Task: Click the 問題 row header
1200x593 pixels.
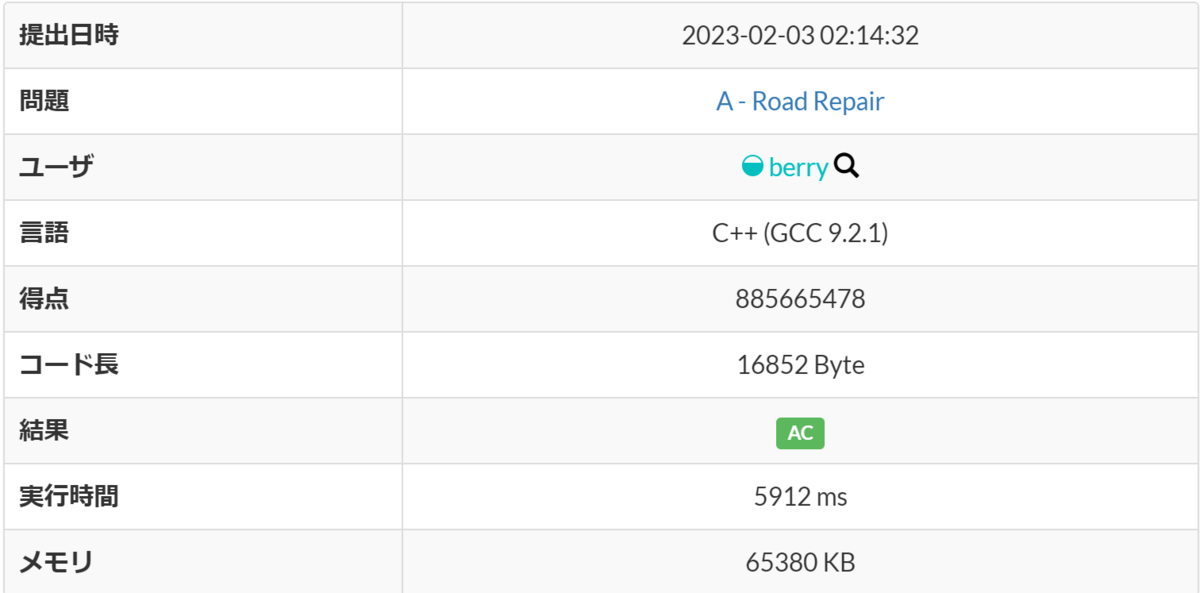Action: coord(203,101)
